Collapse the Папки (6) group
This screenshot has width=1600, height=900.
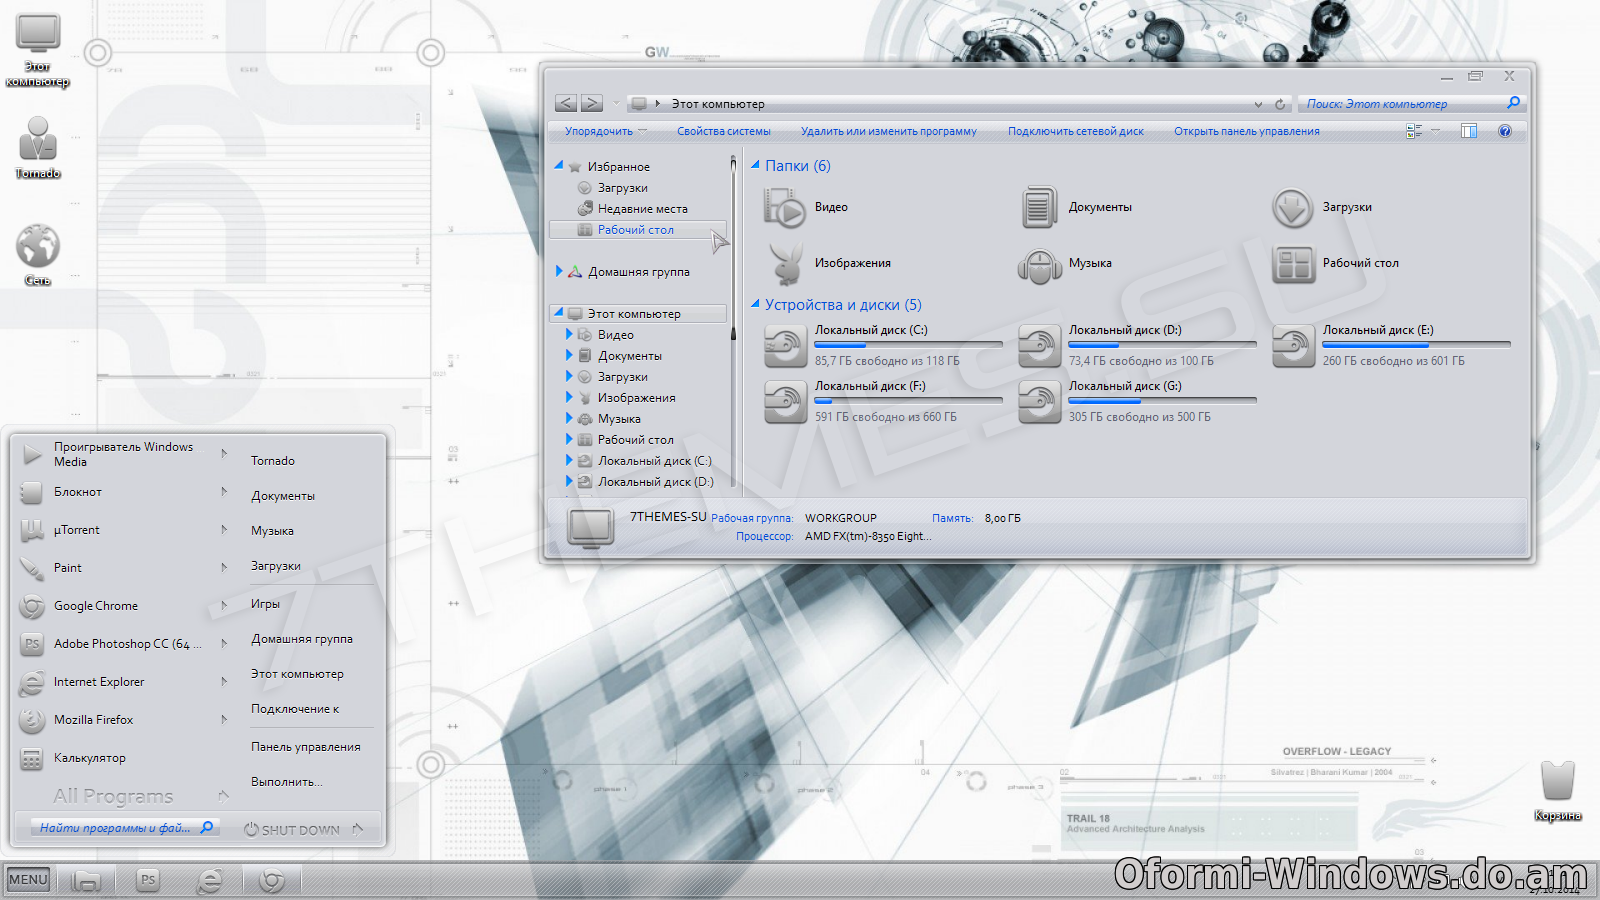coord(756,165)
